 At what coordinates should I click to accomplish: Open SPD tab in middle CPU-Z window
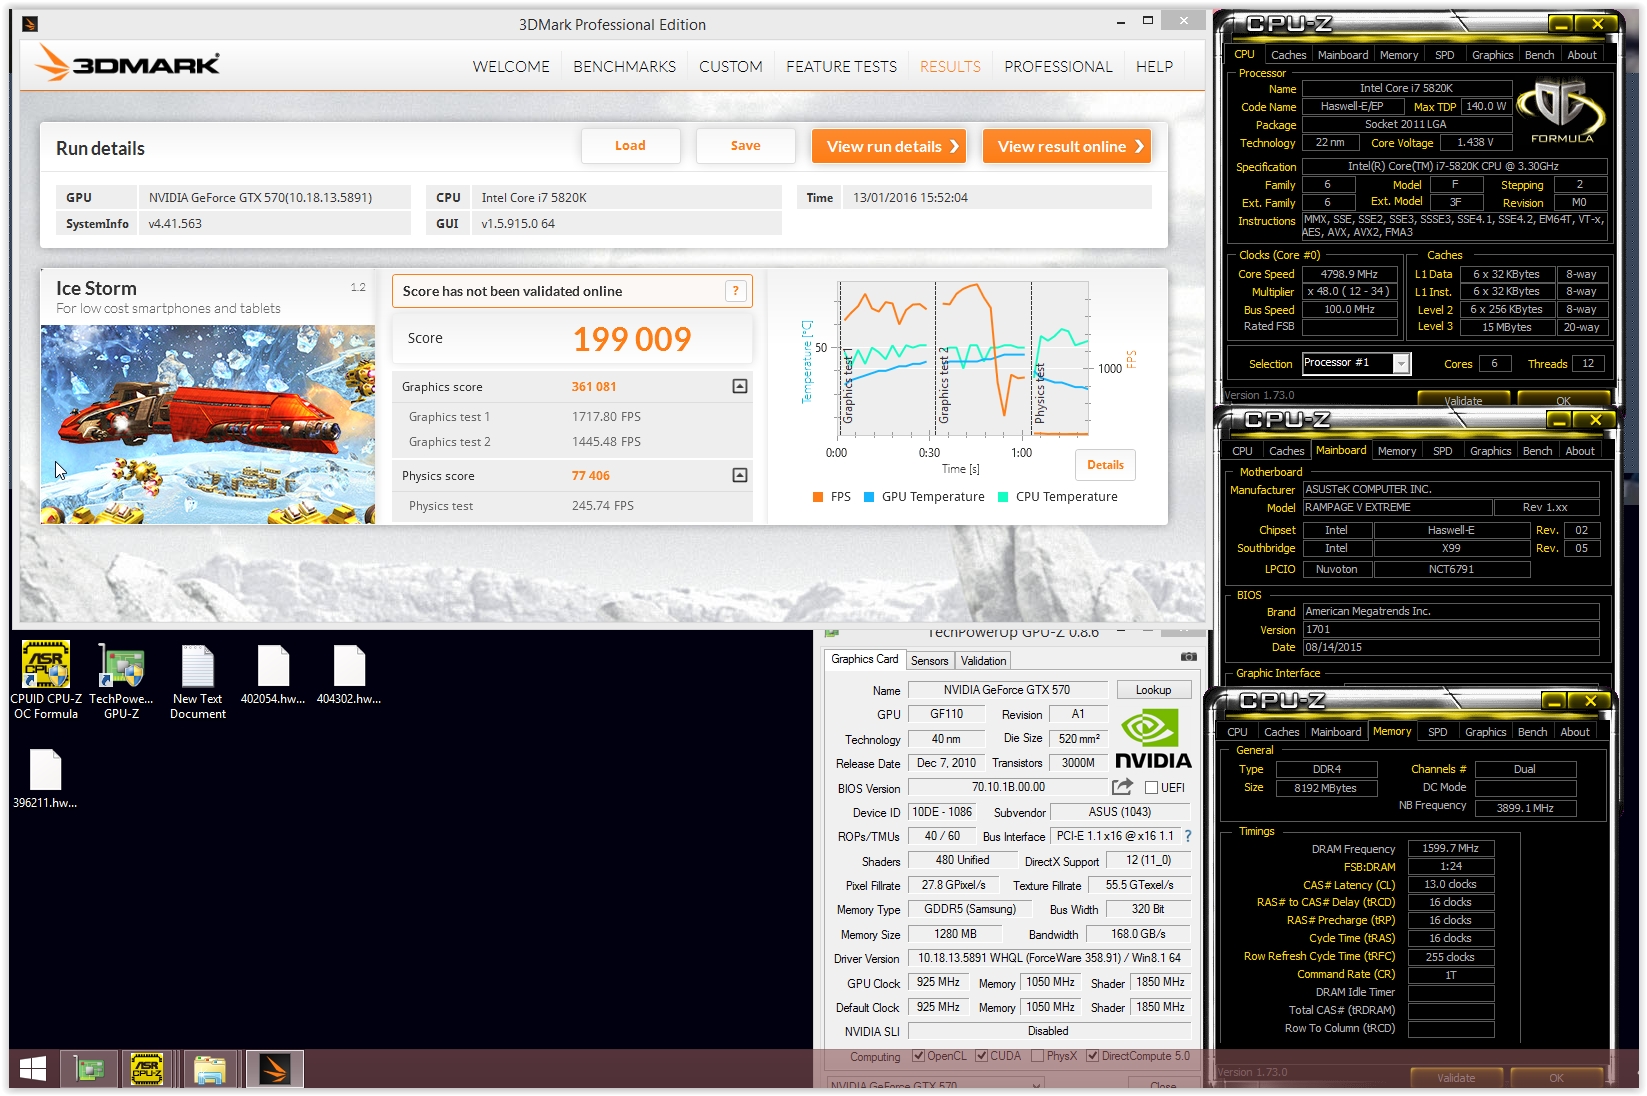click(1442, 451)
